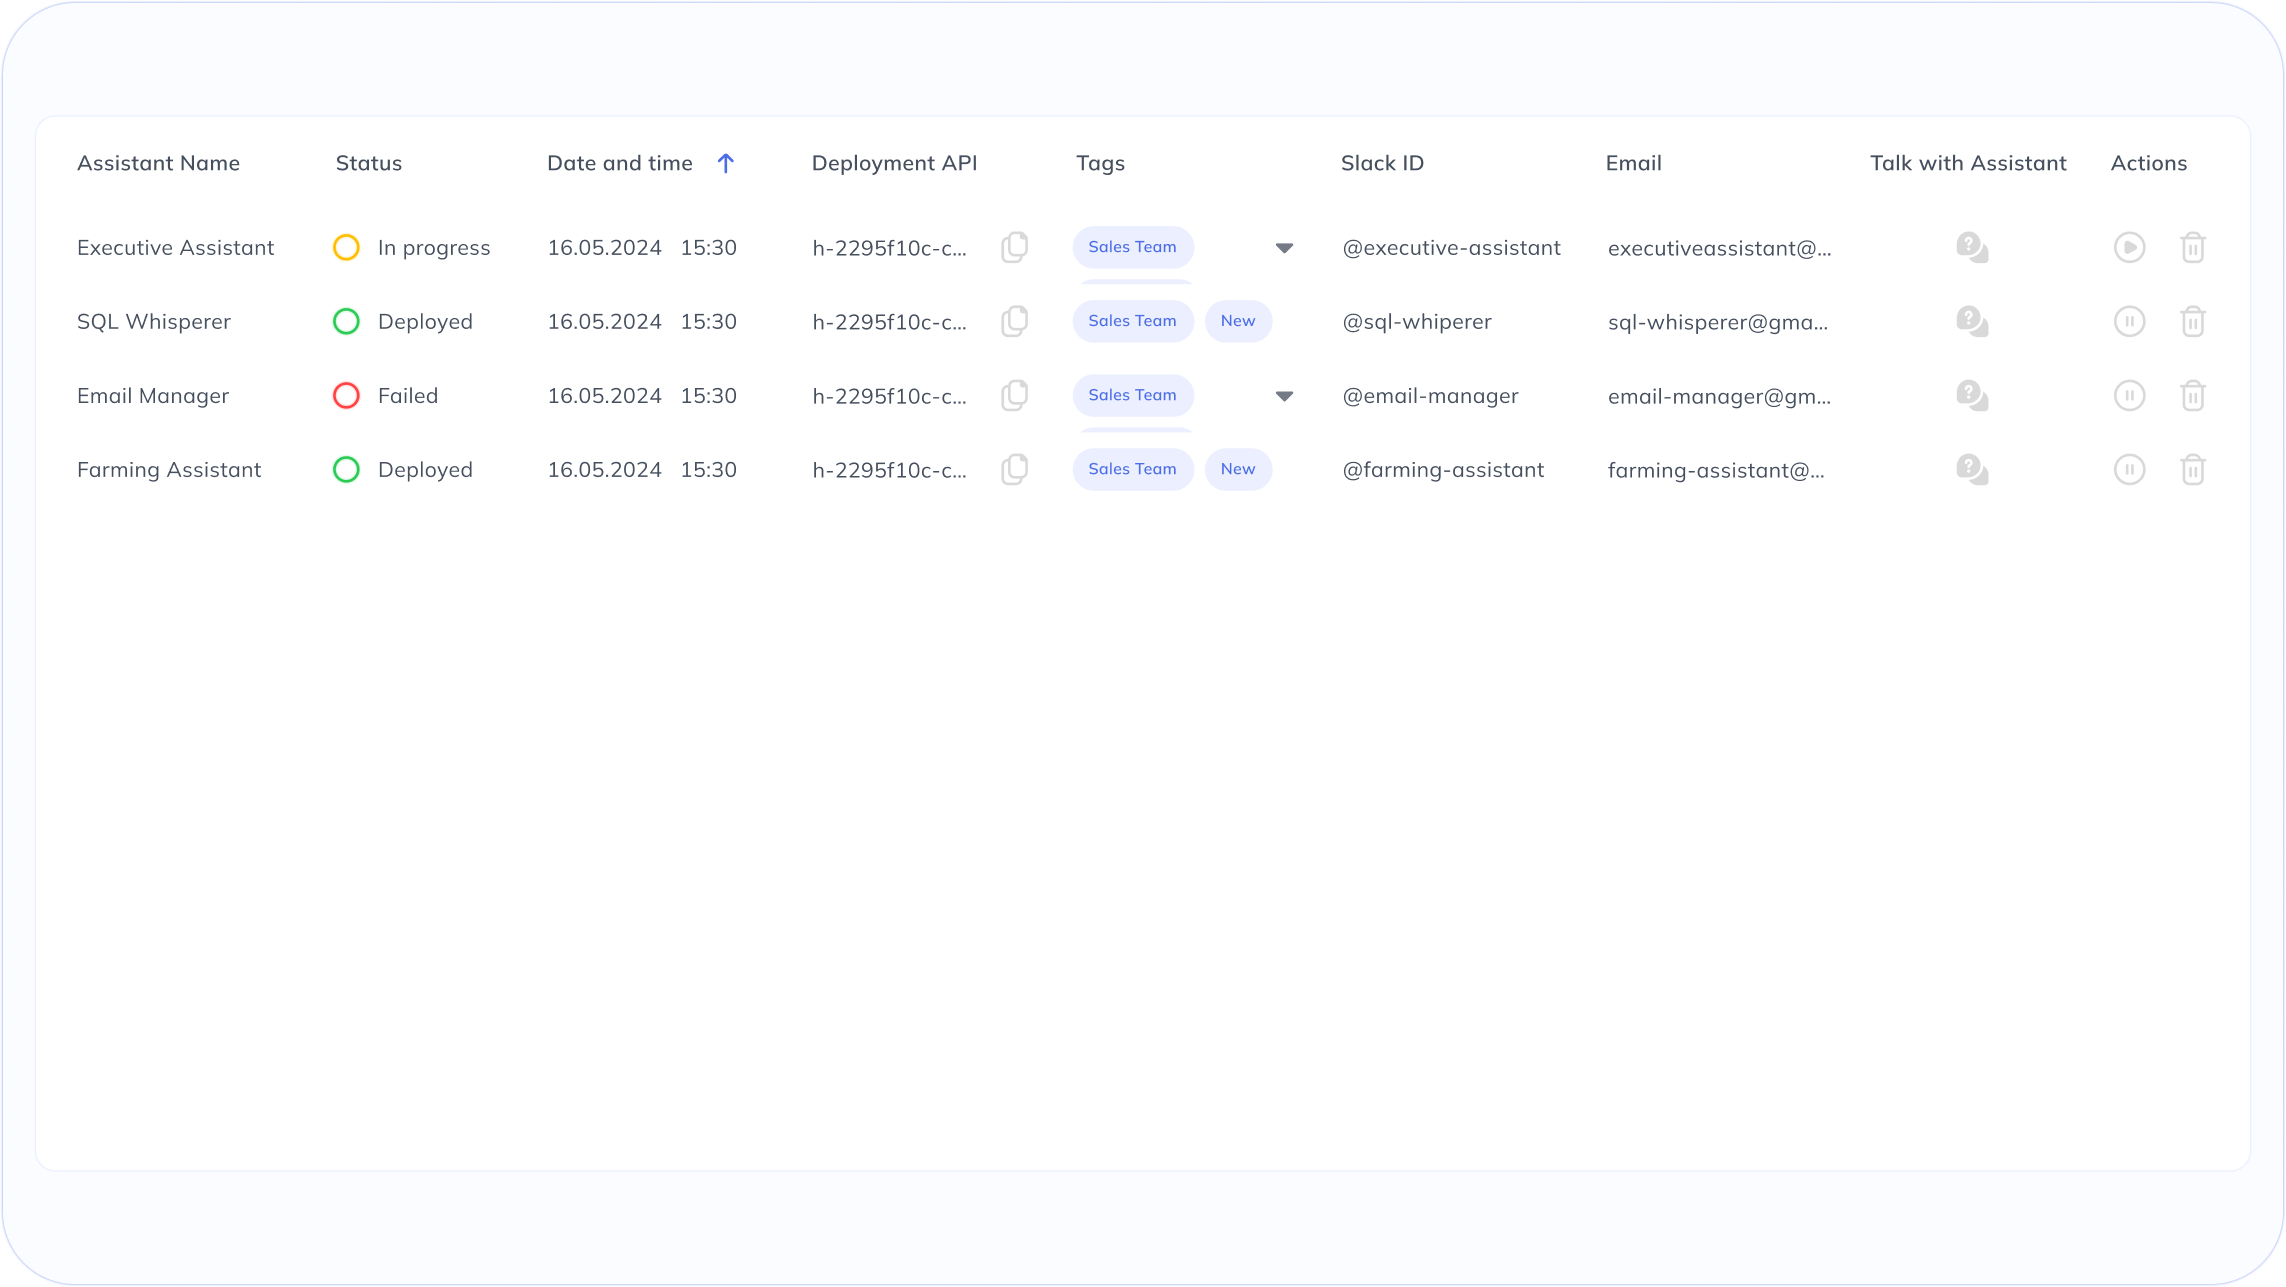2286x1287 pixels.
Task: Select Sales Team tag on SQL Whisperer
Action: 1133,321
